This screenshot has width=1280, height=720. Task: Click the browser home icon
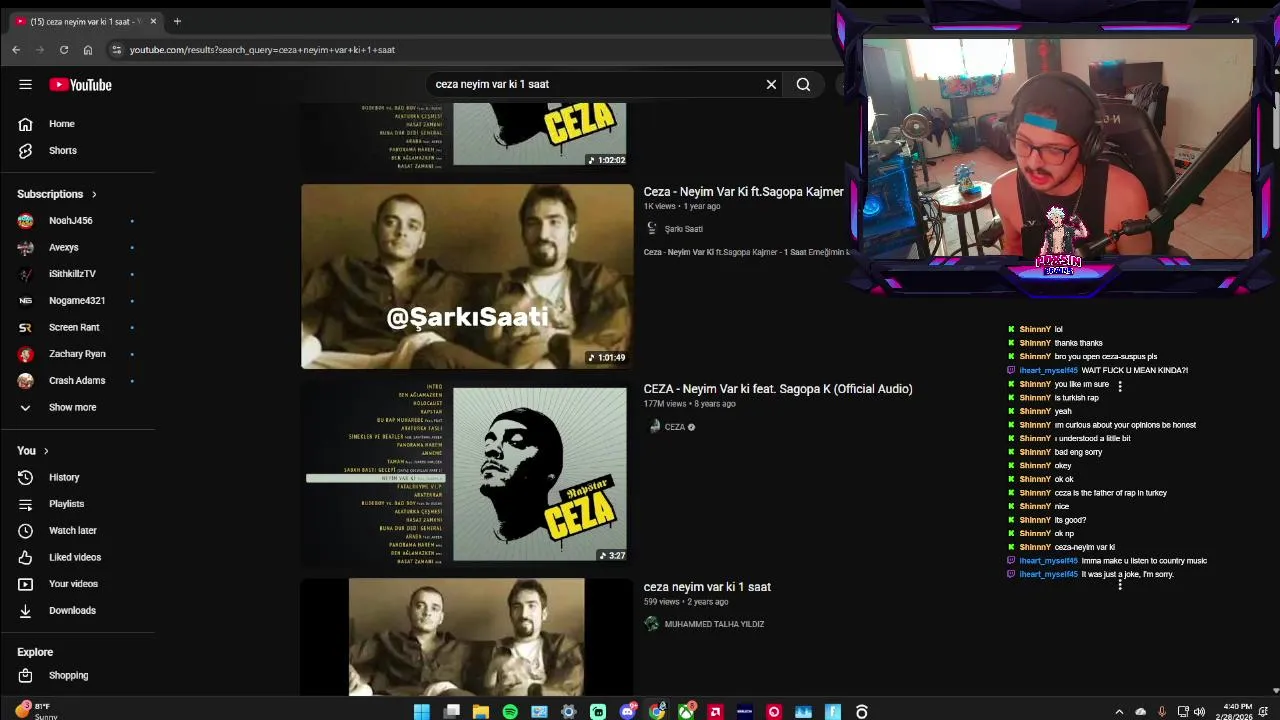[x=88, y=50]
